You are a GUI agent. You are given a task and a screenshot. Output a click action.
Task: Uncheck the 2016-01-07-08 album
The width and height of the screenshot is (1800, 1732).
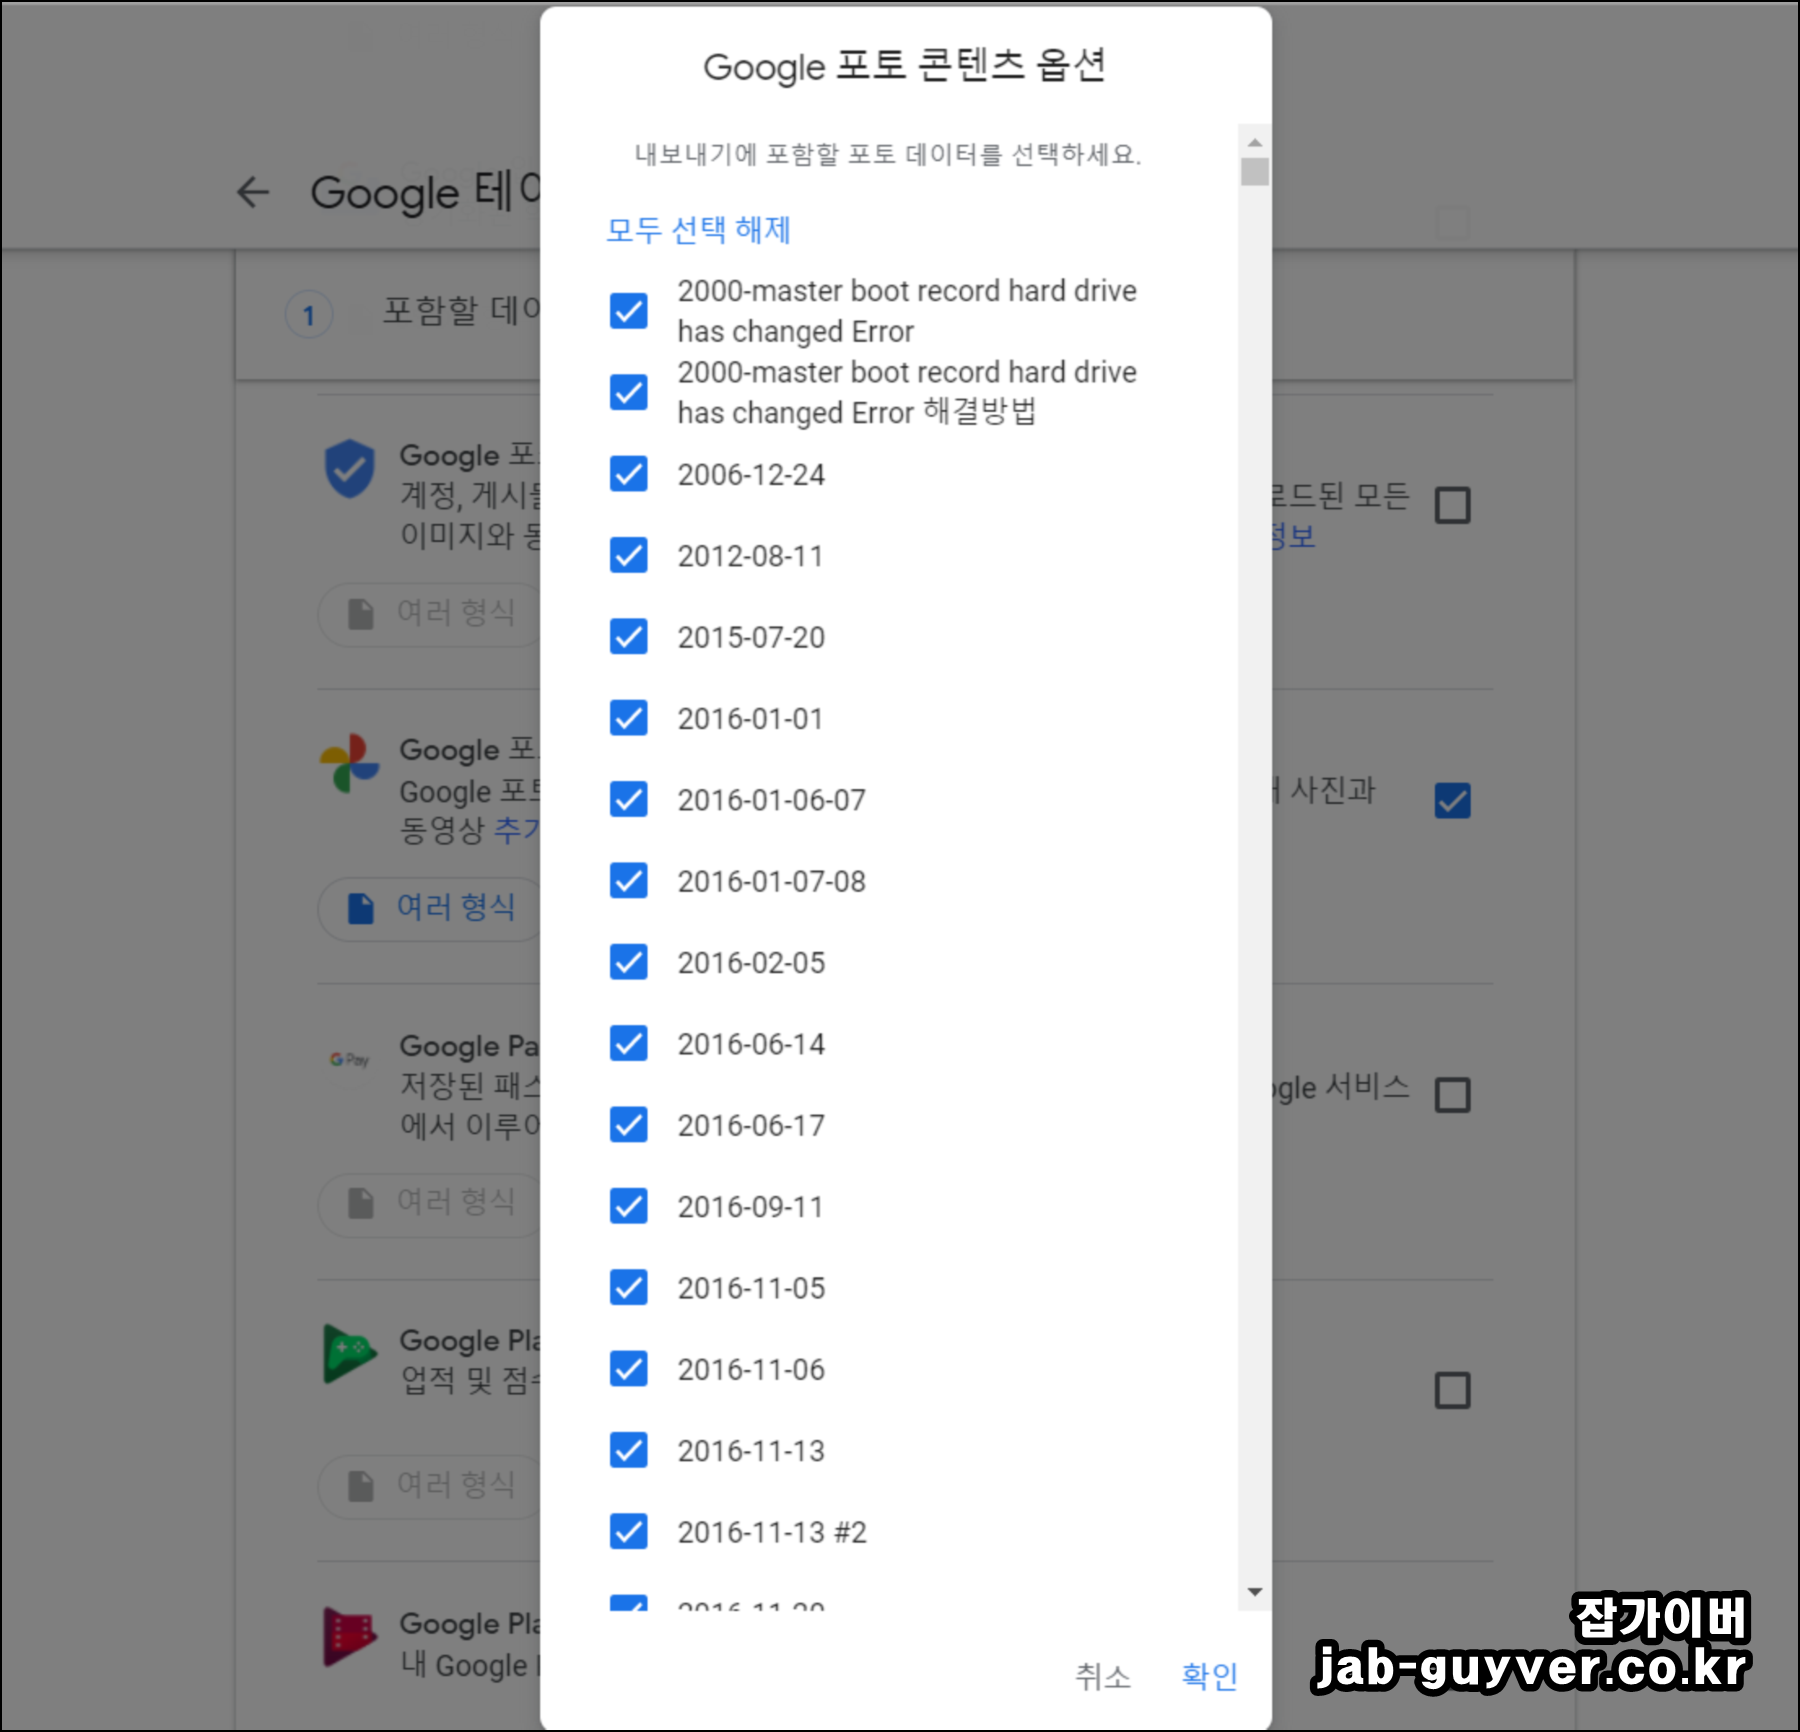click(629, 881)
